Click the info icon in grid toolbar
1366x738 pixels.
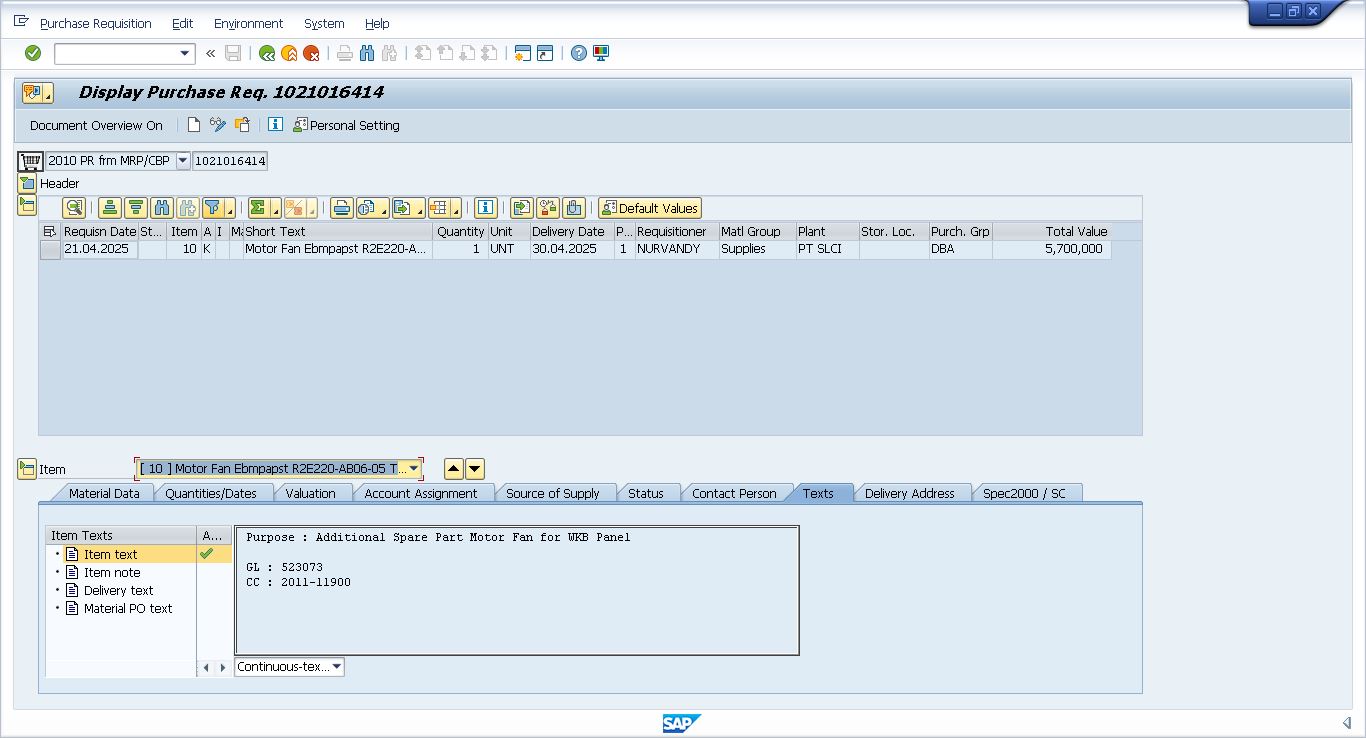[486, 208]
